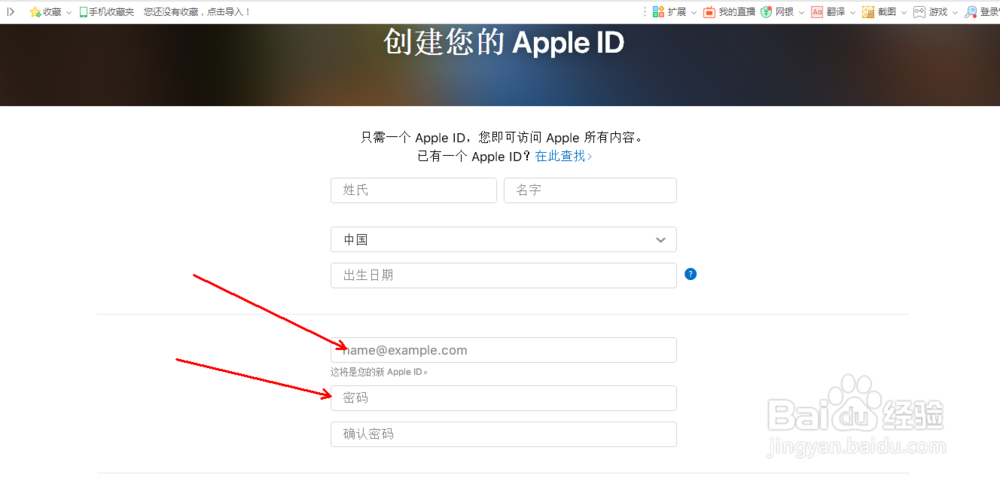1000x481 pixels.
Task: Expand the 网银 dropdown arrow
Action: (801, 13)
